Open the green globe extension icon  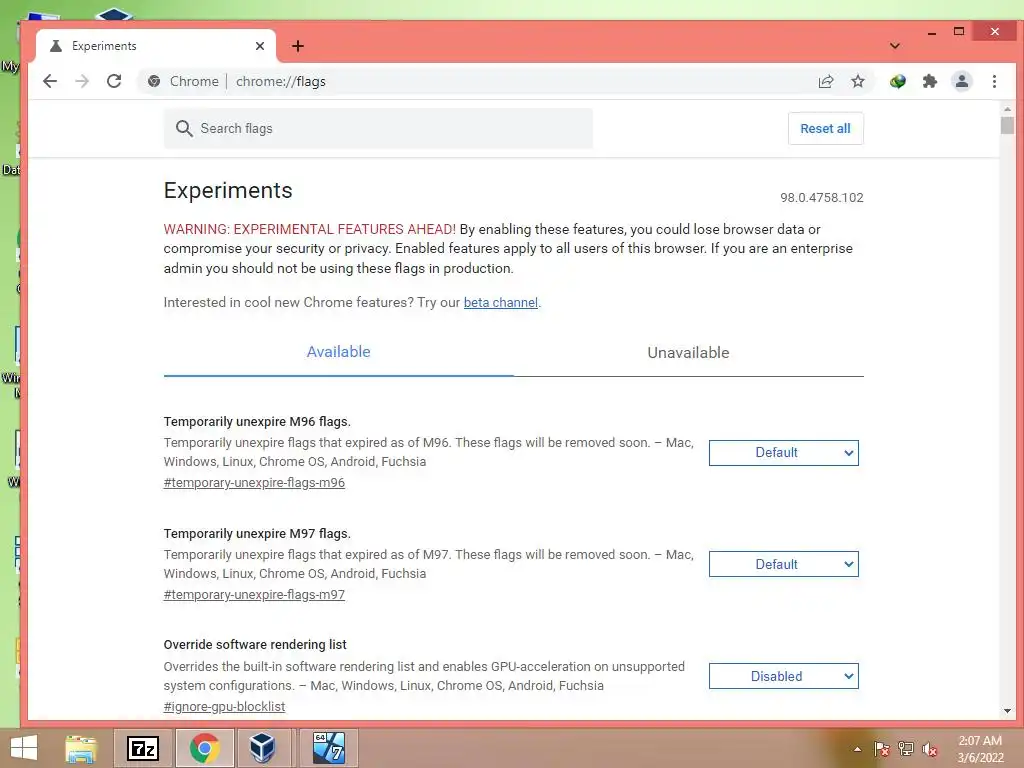click(897, 81)
